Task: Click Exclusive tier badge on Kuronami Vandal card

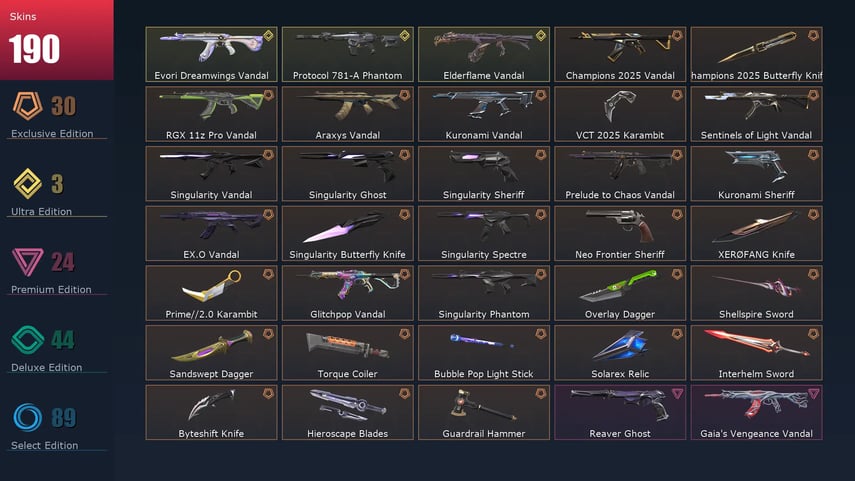Action: [540, 95]
